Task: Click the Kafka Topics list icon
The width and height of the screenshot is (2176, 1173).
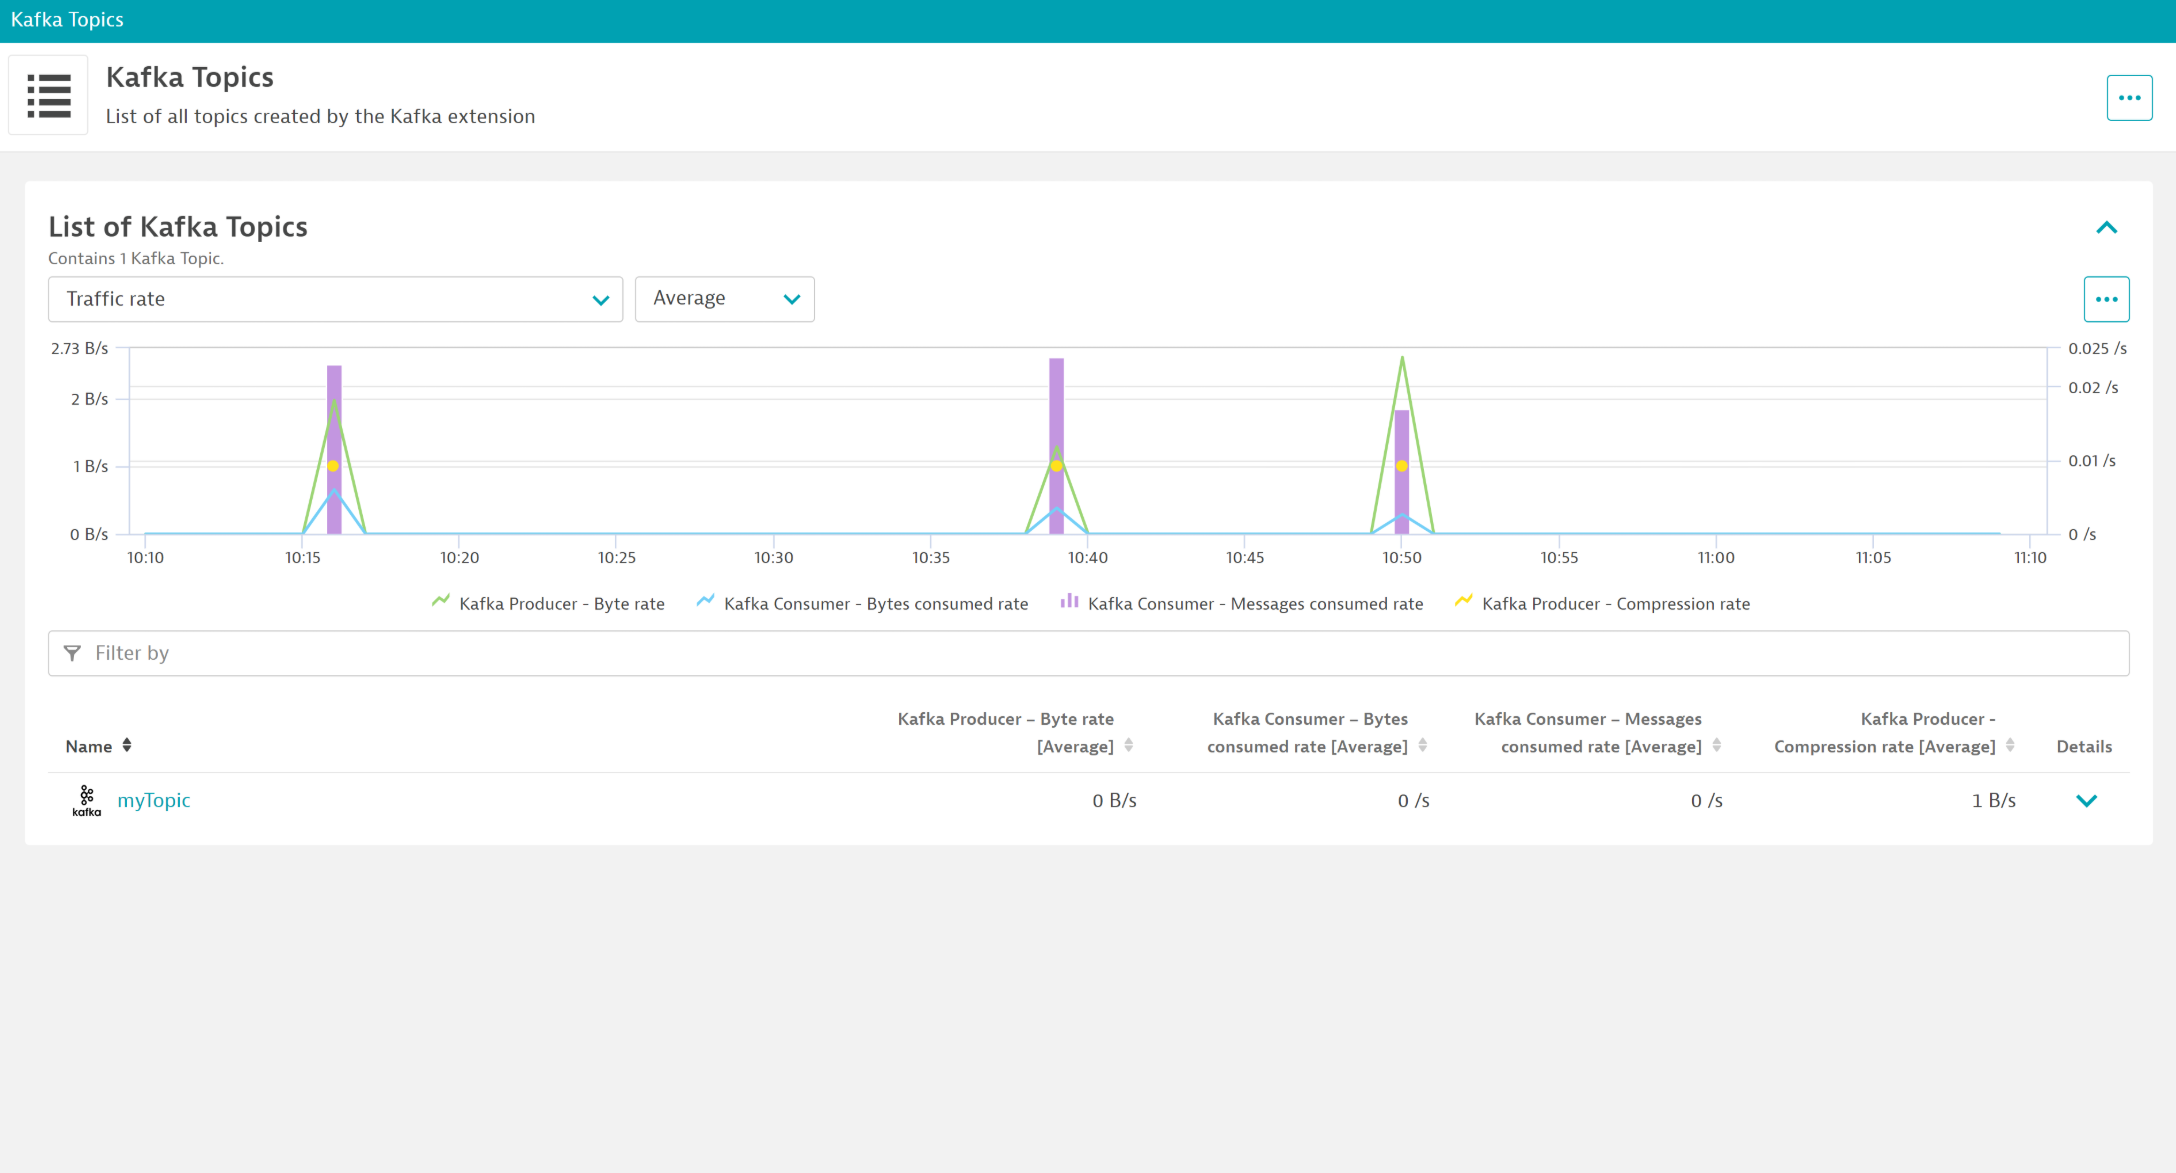Action: coord(48,96)
